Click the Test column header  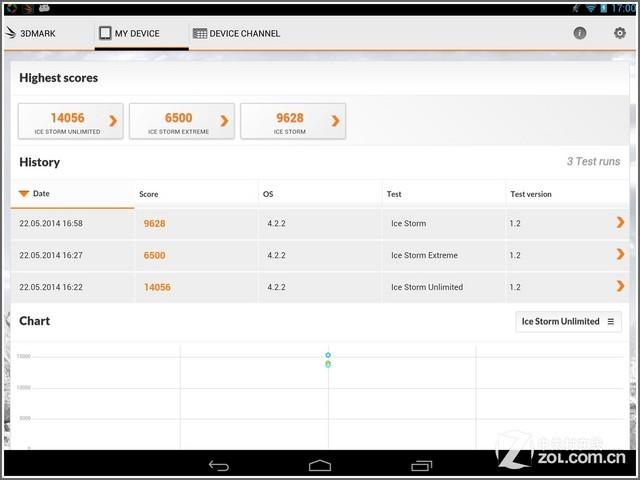tap(394, 194)
